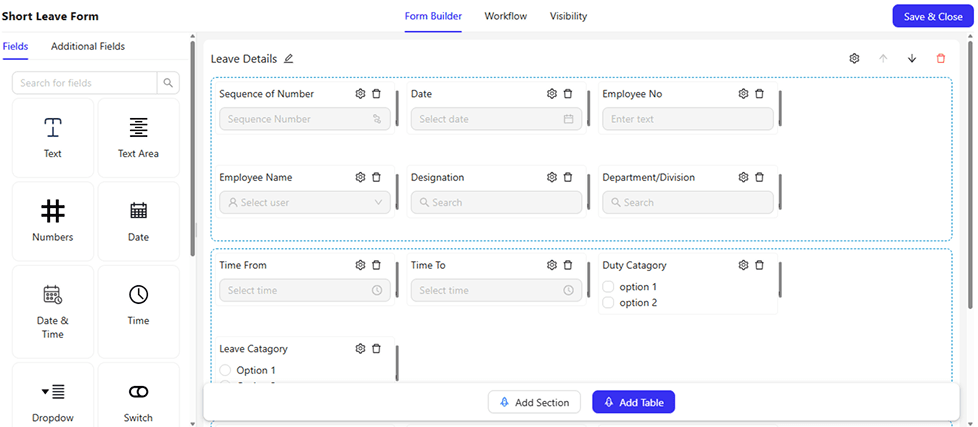978x427 pixels.
Task: Open settings for the Sequence of Number field
Action: pyautogui.click(x=360, y=94)
